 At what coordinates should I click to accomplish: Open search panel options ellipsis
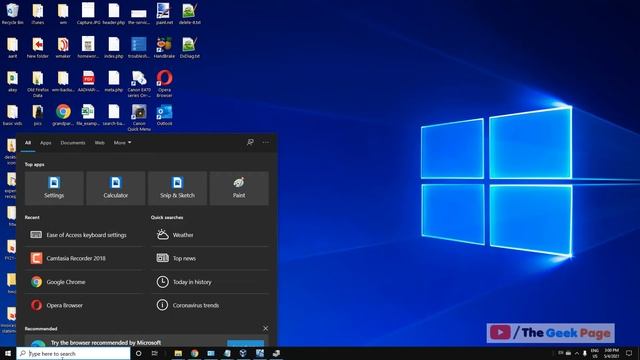[266, 142]
